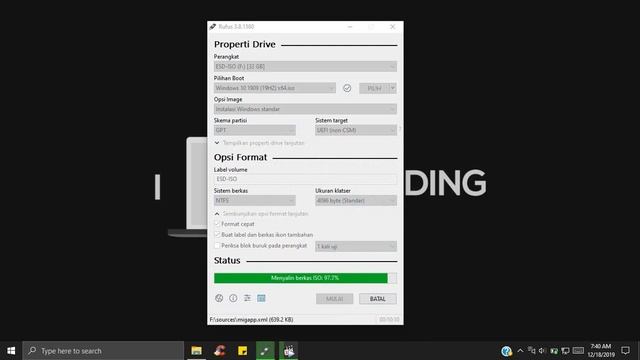Click the PILIH split-button arrow
Viewport: 640px width, 360px height.
pyautogui.click(x=393, y=88)
